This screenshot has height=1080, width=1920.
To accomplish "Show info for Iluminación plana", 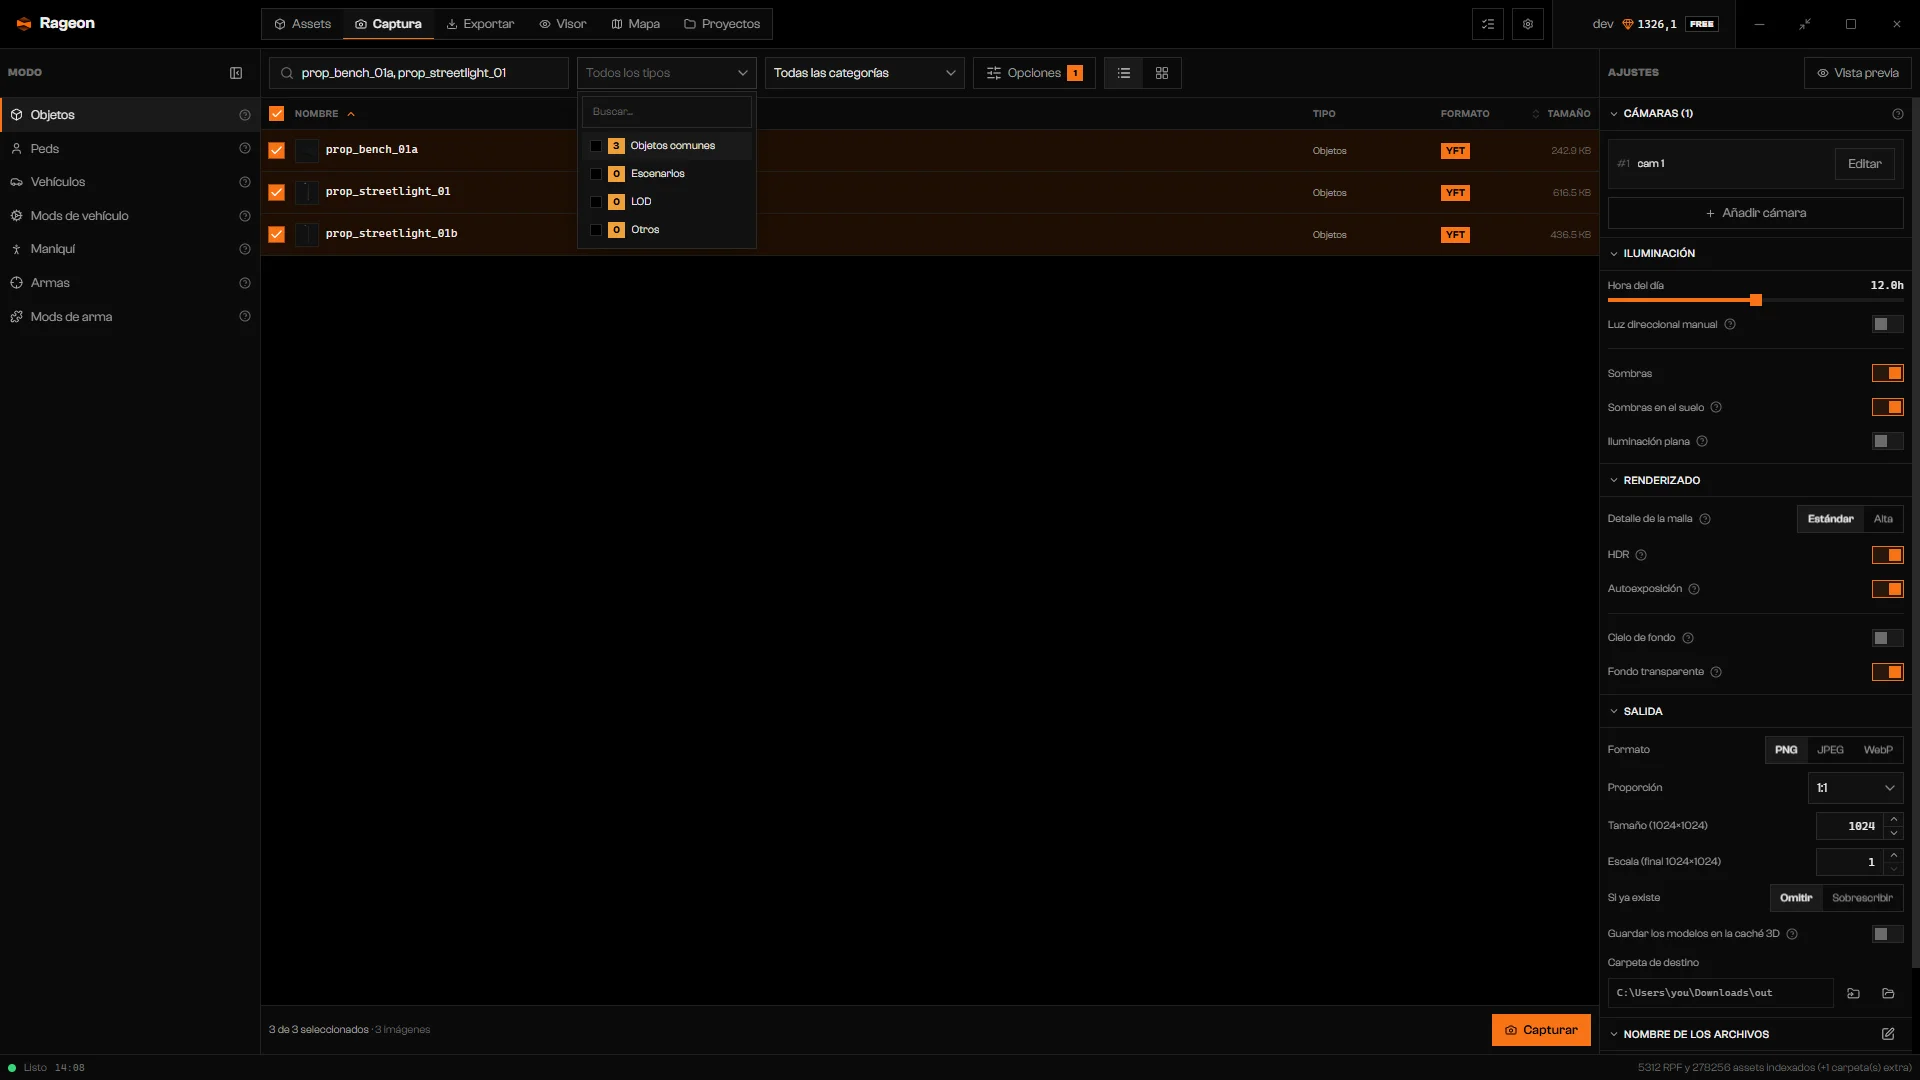I will [1702, 442].
